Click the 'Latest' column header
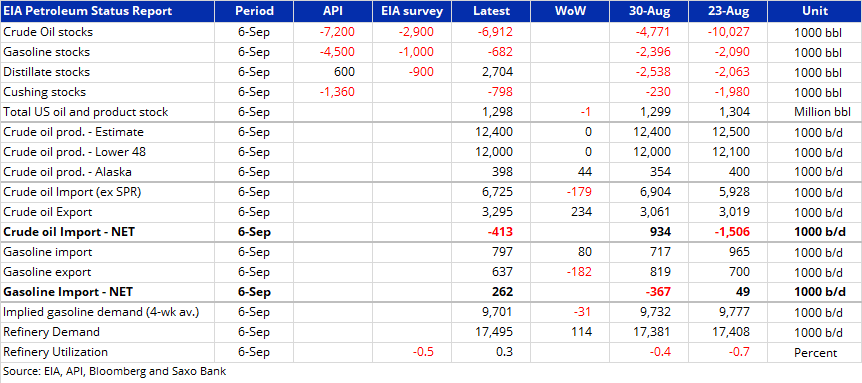Image resolution: width=862 pixels, height=383 pixels. (492, 11)
